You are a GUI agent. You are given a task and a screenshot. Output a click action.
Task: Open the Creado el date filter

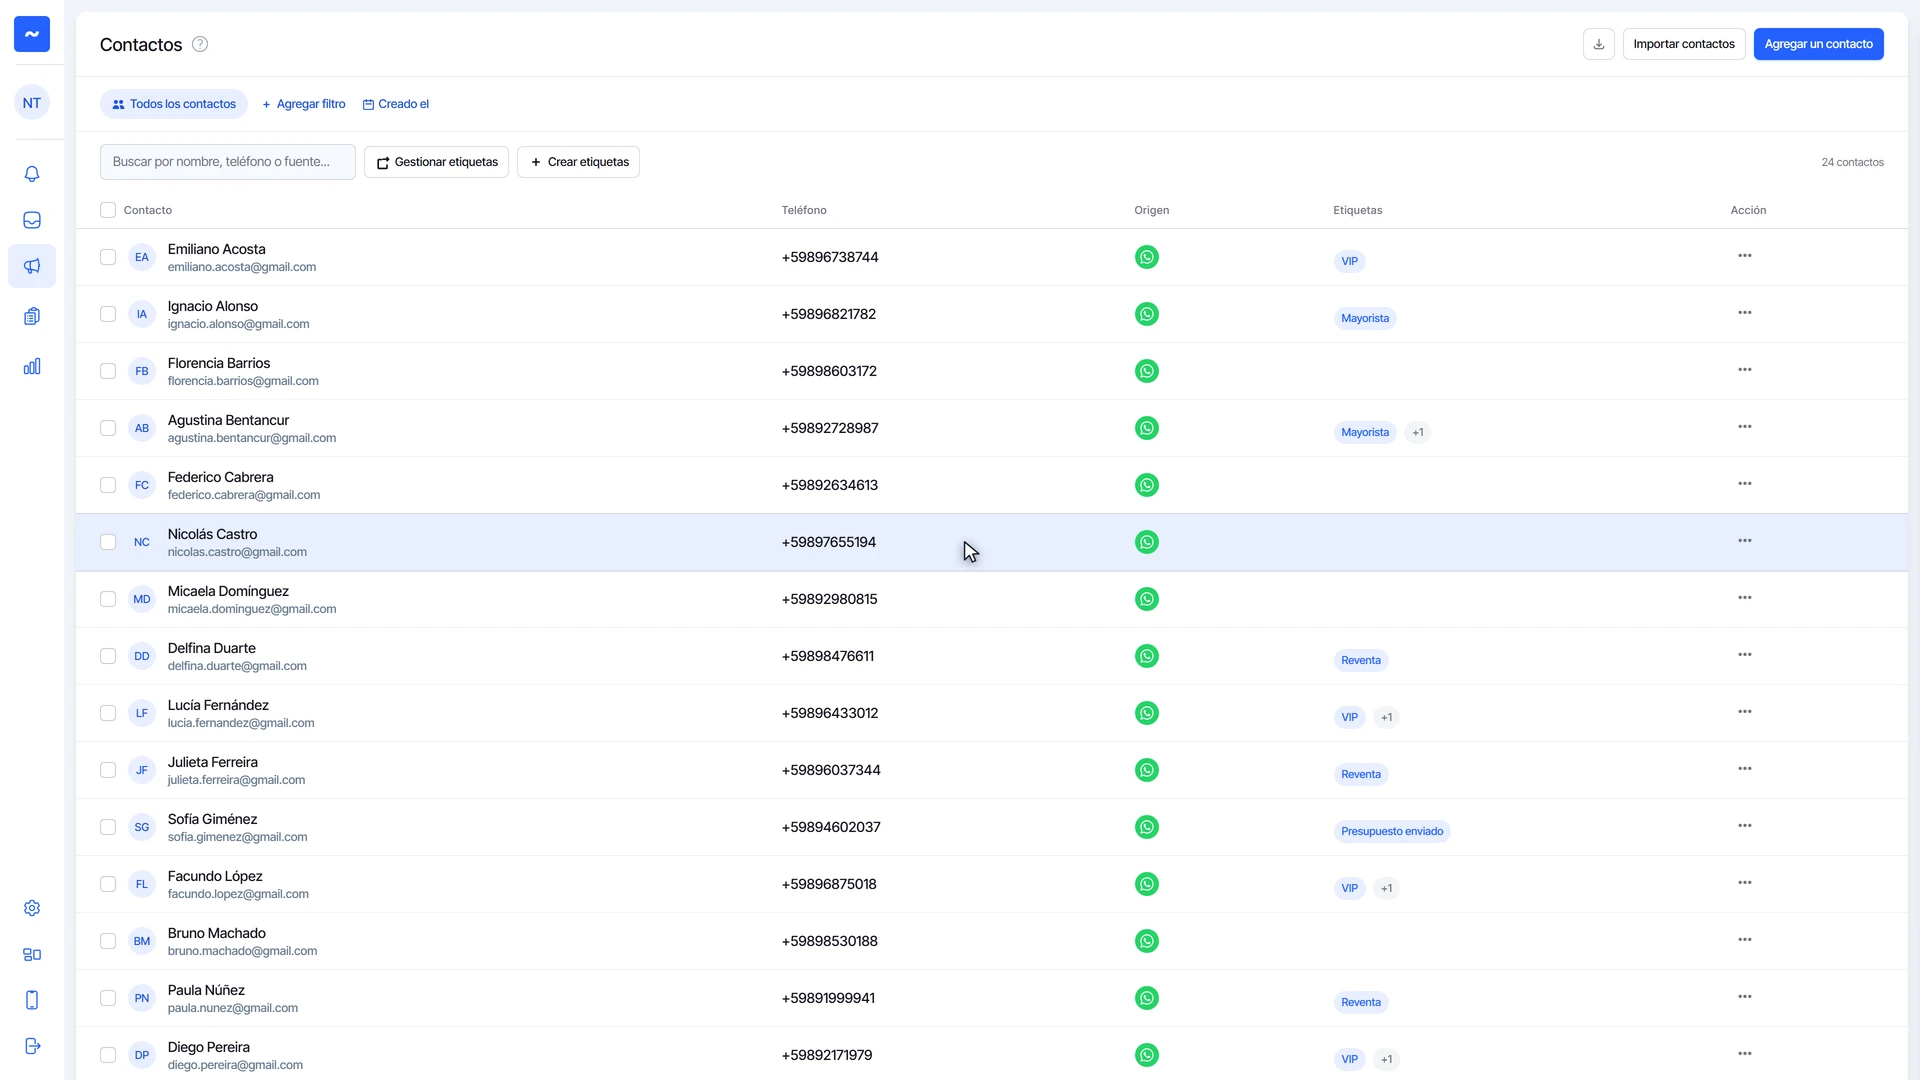pyautogui.click(x=395, y=104)
